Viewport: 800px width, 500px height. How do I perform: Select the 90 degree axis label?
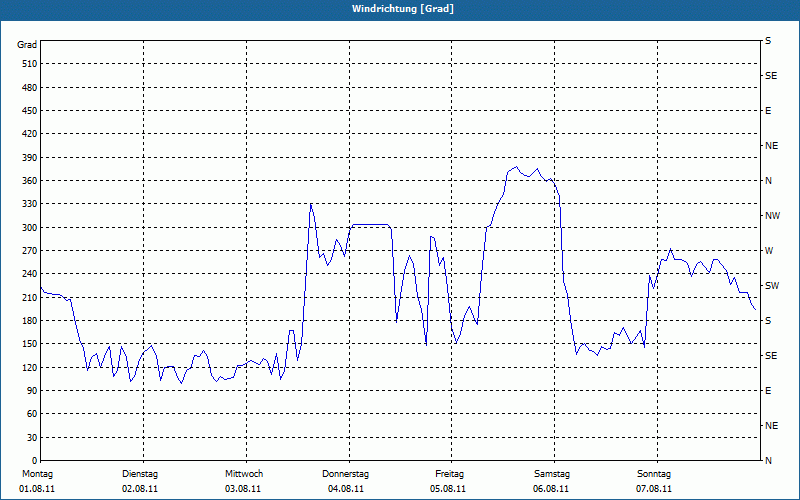[x=32, y=391]
